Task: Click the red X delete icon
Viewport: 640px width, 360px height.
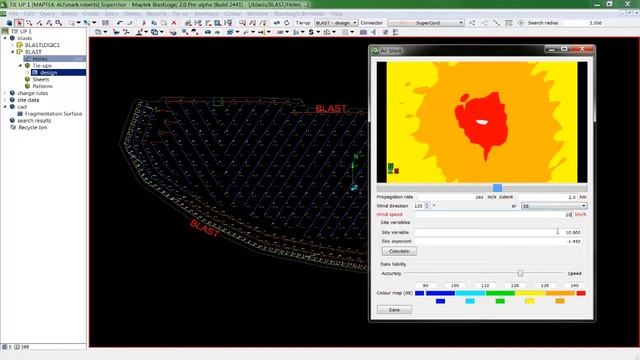Action: tap(174, 23)
